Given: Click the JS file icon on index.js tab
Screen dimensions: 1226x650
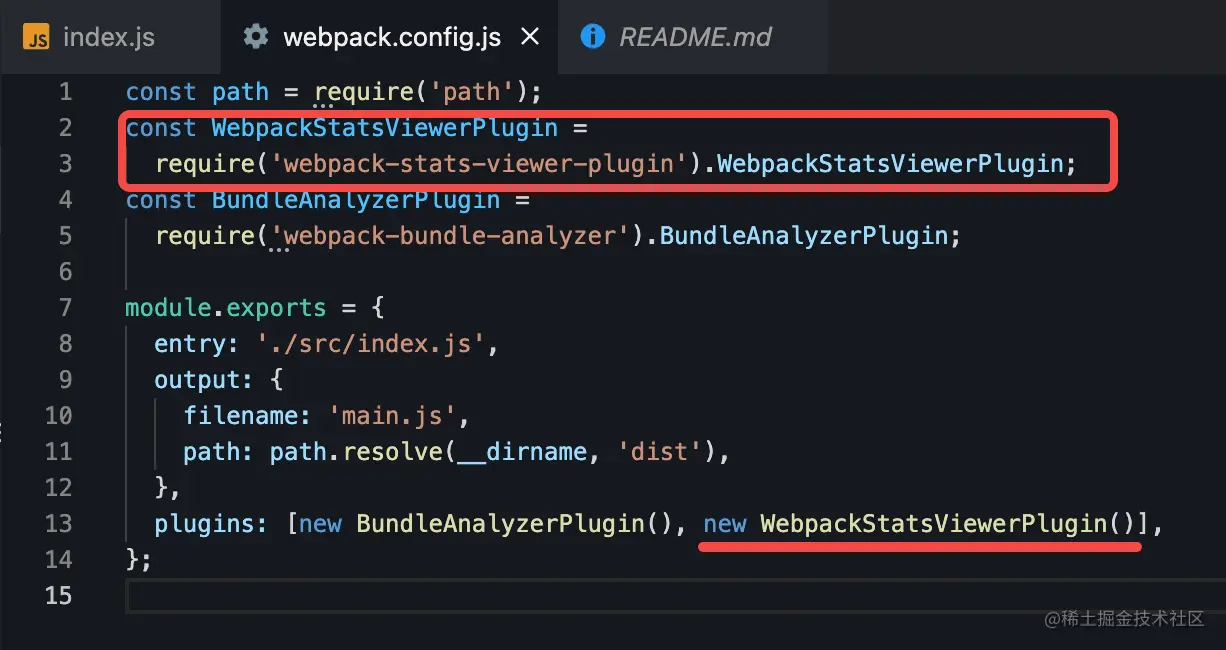Looking at the screenshot, I should [x=37, y=38].
